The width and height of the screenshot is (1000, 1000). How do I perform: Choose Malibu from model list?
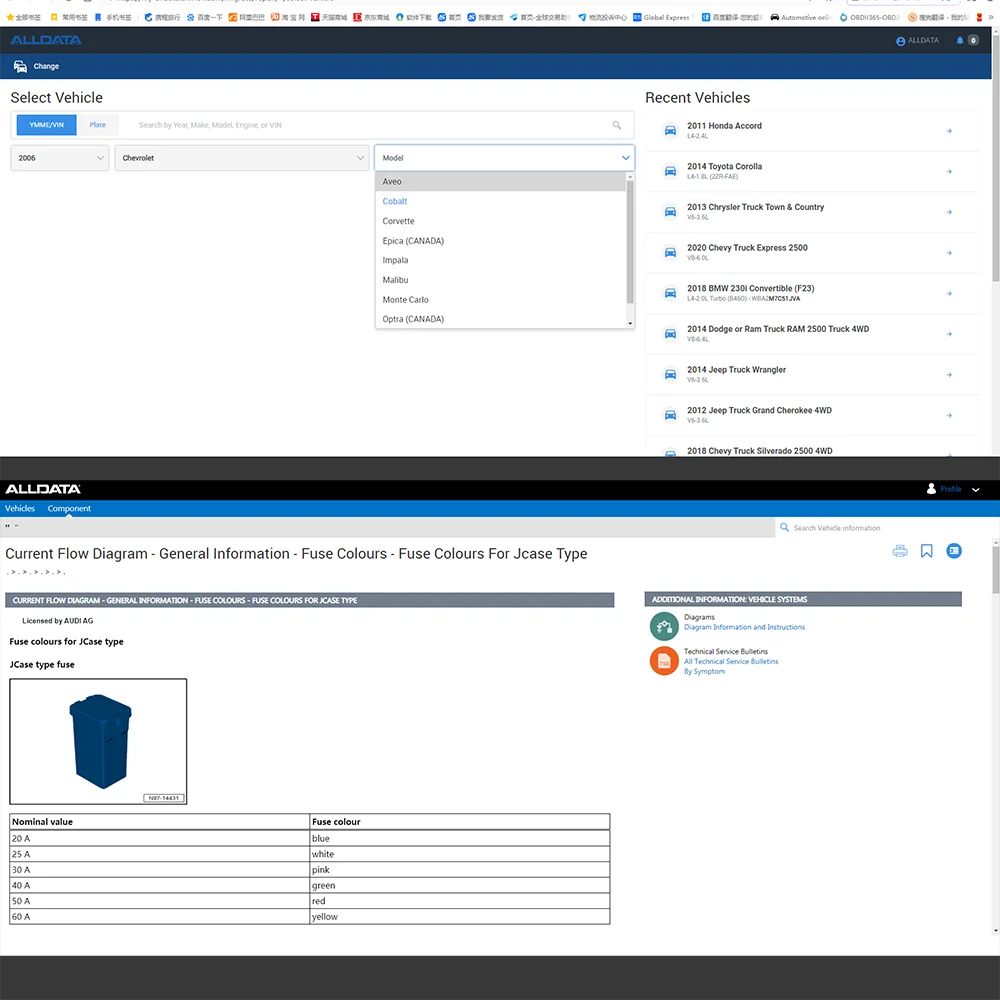501,280
